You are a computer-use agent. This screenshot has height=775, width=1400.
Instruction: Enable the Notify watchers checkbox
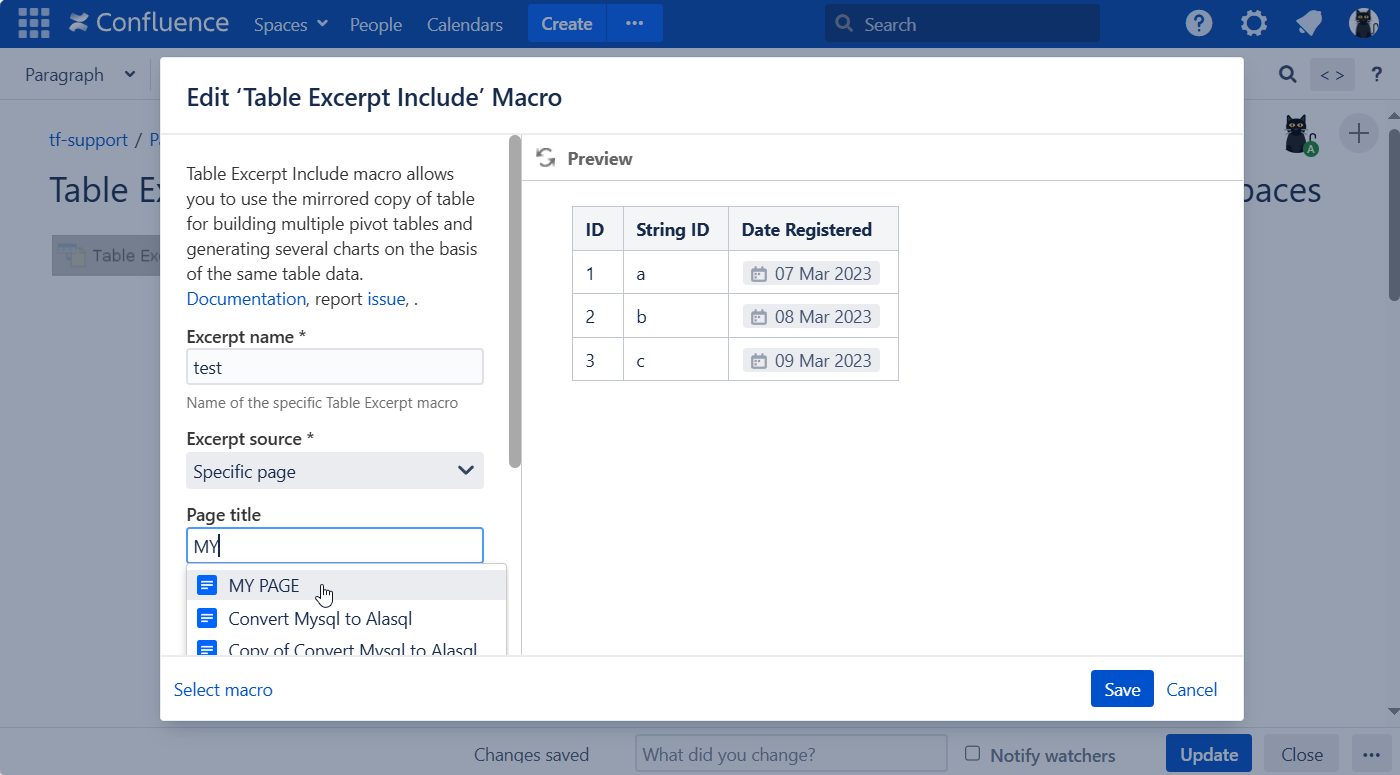click(972, 754)
